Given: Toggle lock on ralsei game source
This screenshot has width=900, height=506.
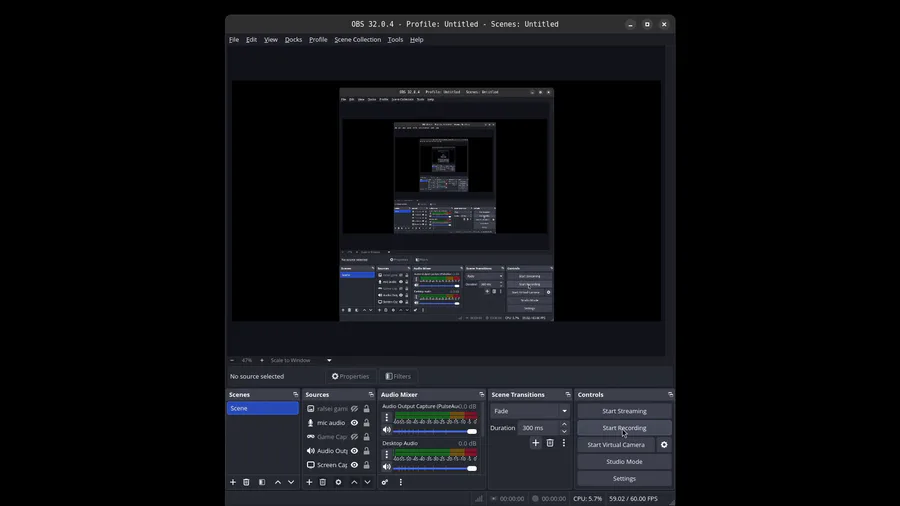Looking at the screenshot, I should click(x=367, y=409).
